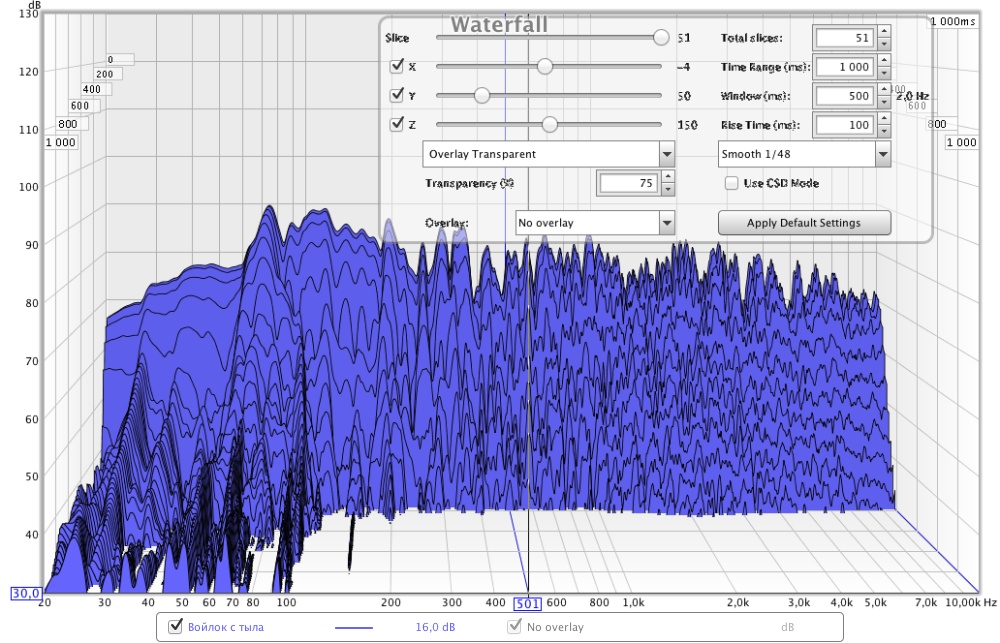The height and width of the screenshot is (643, 1000).
Task: Click Apply Default Settings button
Action: (x=804, y=223)
